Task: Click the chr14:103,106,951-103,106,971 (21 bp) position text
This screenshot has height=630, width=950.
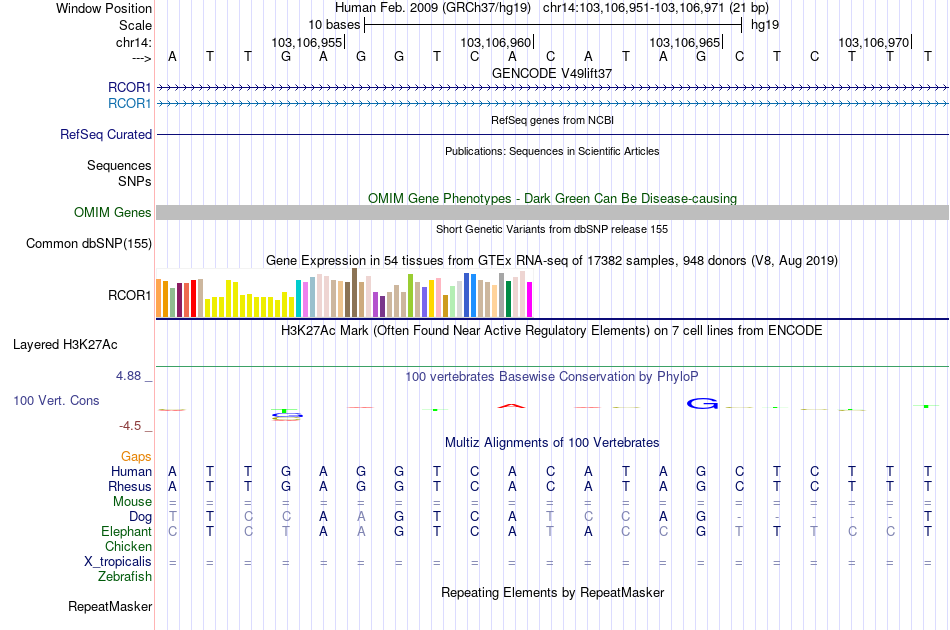Action: click(x=656, y=8)
